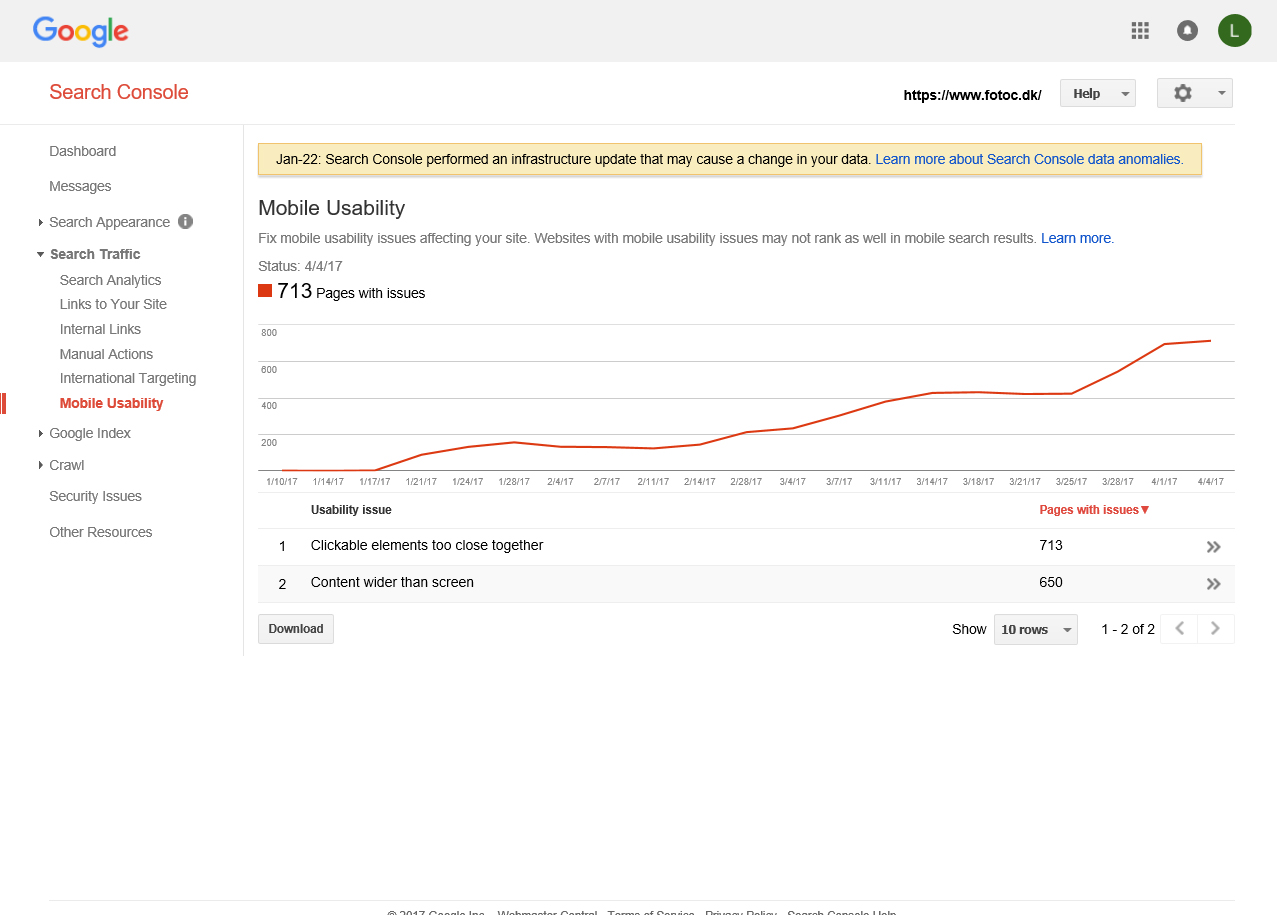Image resolution: width=1277 pixels, height=915 pixels.
Task: Open the Dashboard page
Action: coord(83,151)
